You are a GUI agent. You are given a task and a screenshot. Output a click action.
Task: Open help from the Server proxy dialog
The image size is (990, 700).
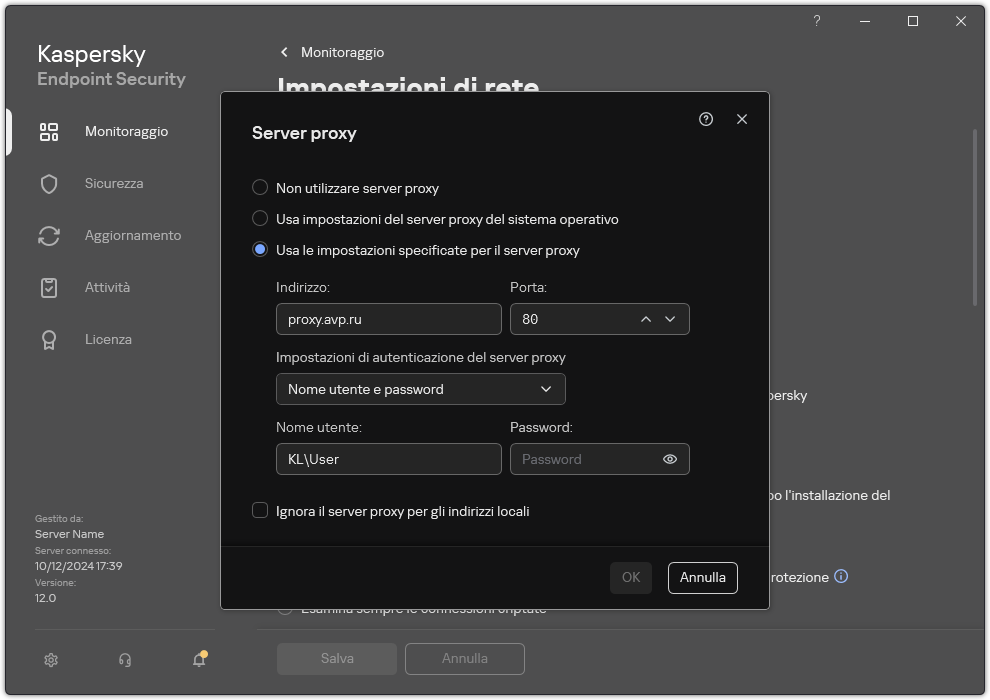tap(706, 119)
